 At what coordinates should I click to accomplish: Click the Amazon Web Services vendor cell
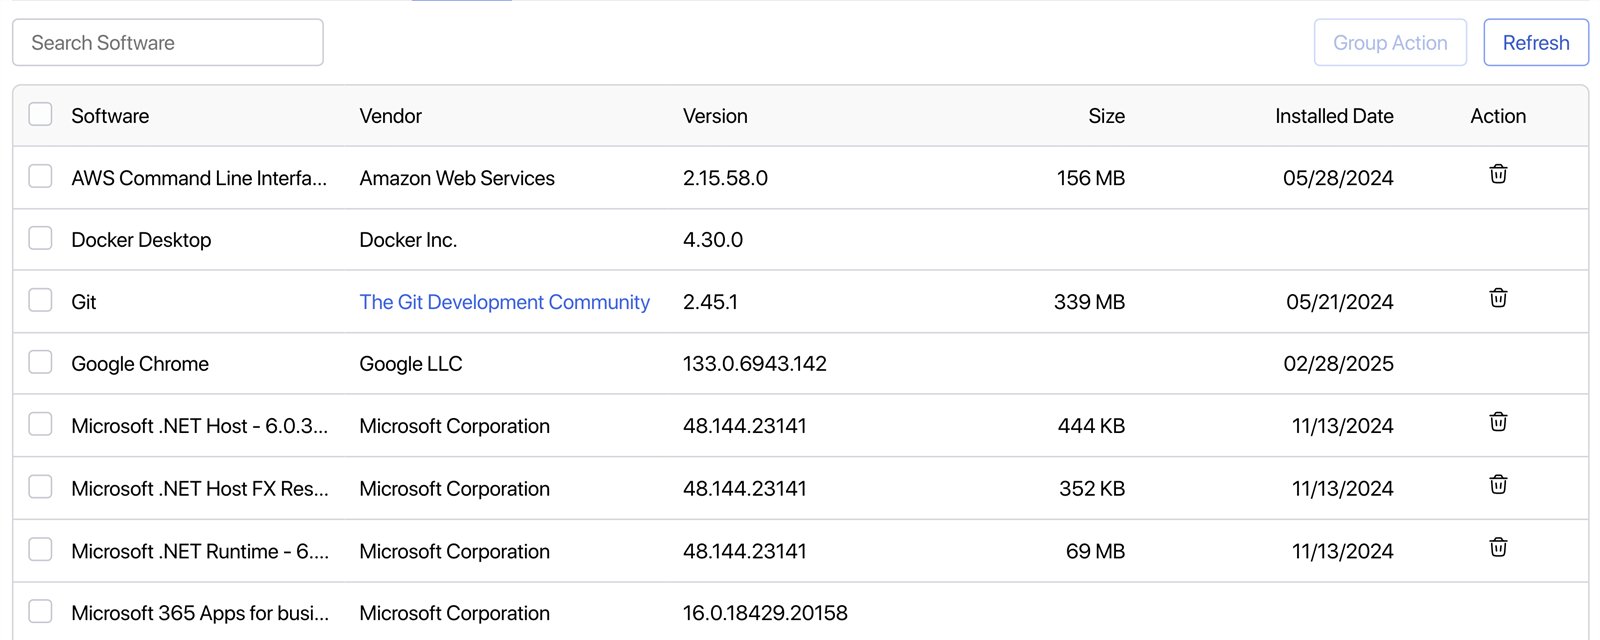pos(457,178)
